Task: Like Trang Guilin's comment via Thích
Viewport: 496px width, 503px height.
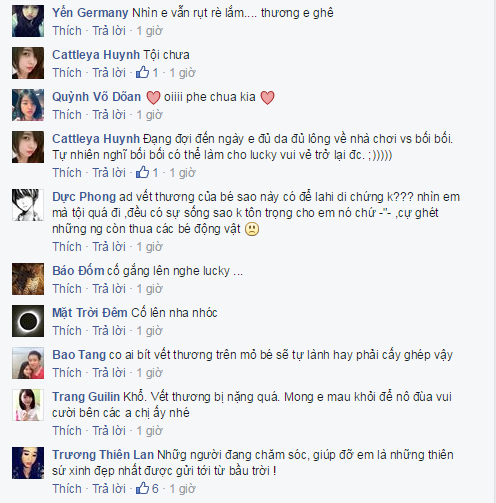Action: (x=67, y=431)
